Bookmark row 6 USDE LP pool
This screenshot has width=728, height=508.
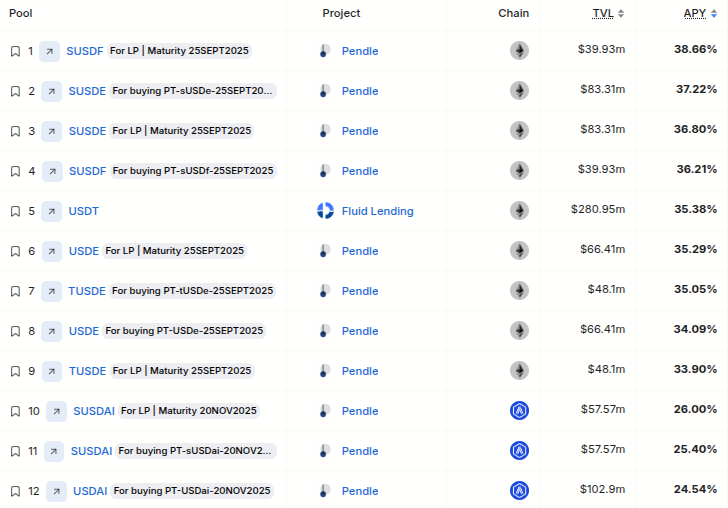coord(15,251)
